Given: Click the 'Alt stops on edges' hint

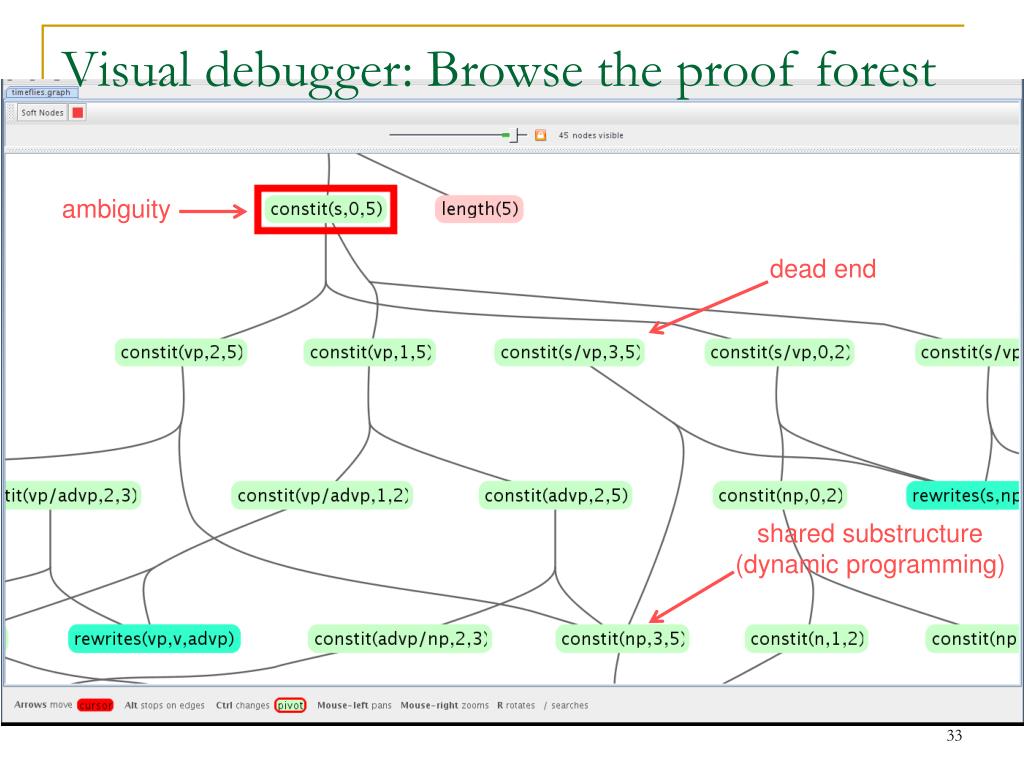Looking at the screenshot, I should point(165,705).
